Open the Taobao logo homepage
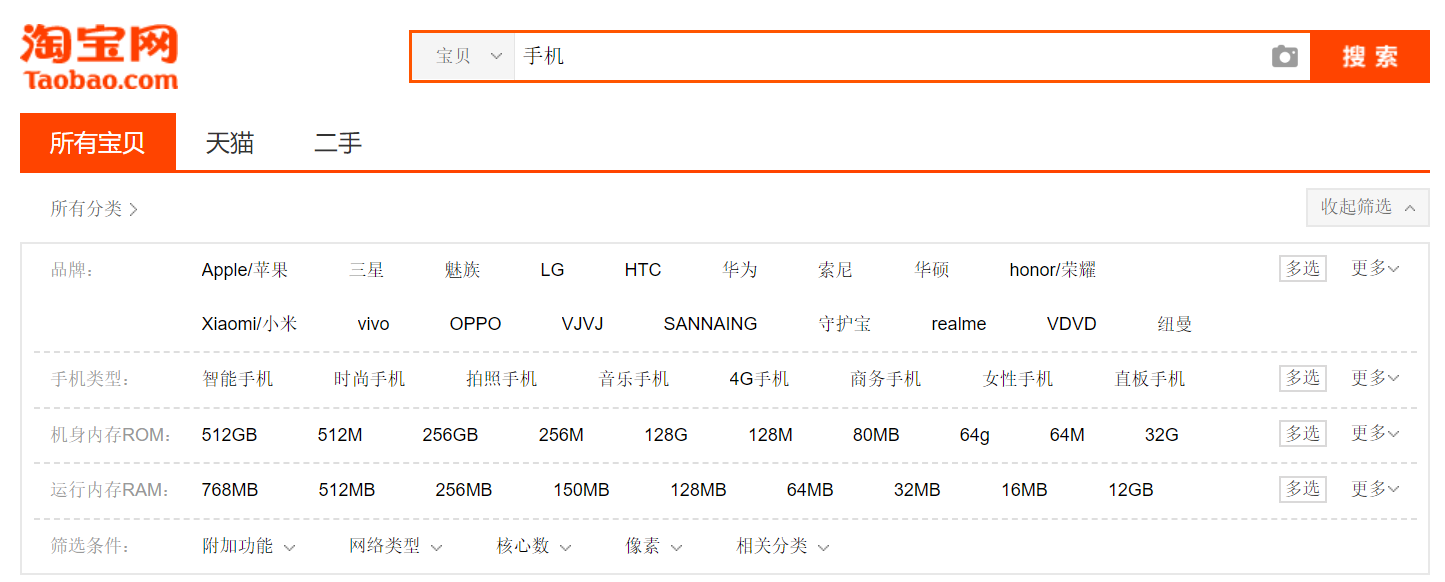The image size is (1445, 582). pos(99,58)
